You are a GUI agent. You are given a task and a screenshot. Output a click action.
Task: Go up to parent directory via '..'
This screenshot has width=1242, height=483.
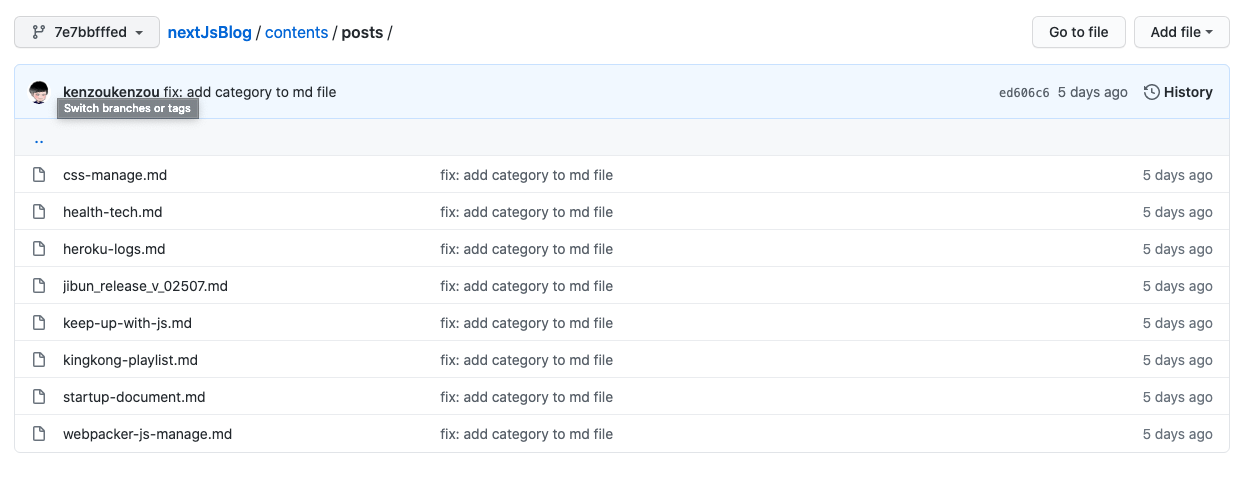click(39, 139)
